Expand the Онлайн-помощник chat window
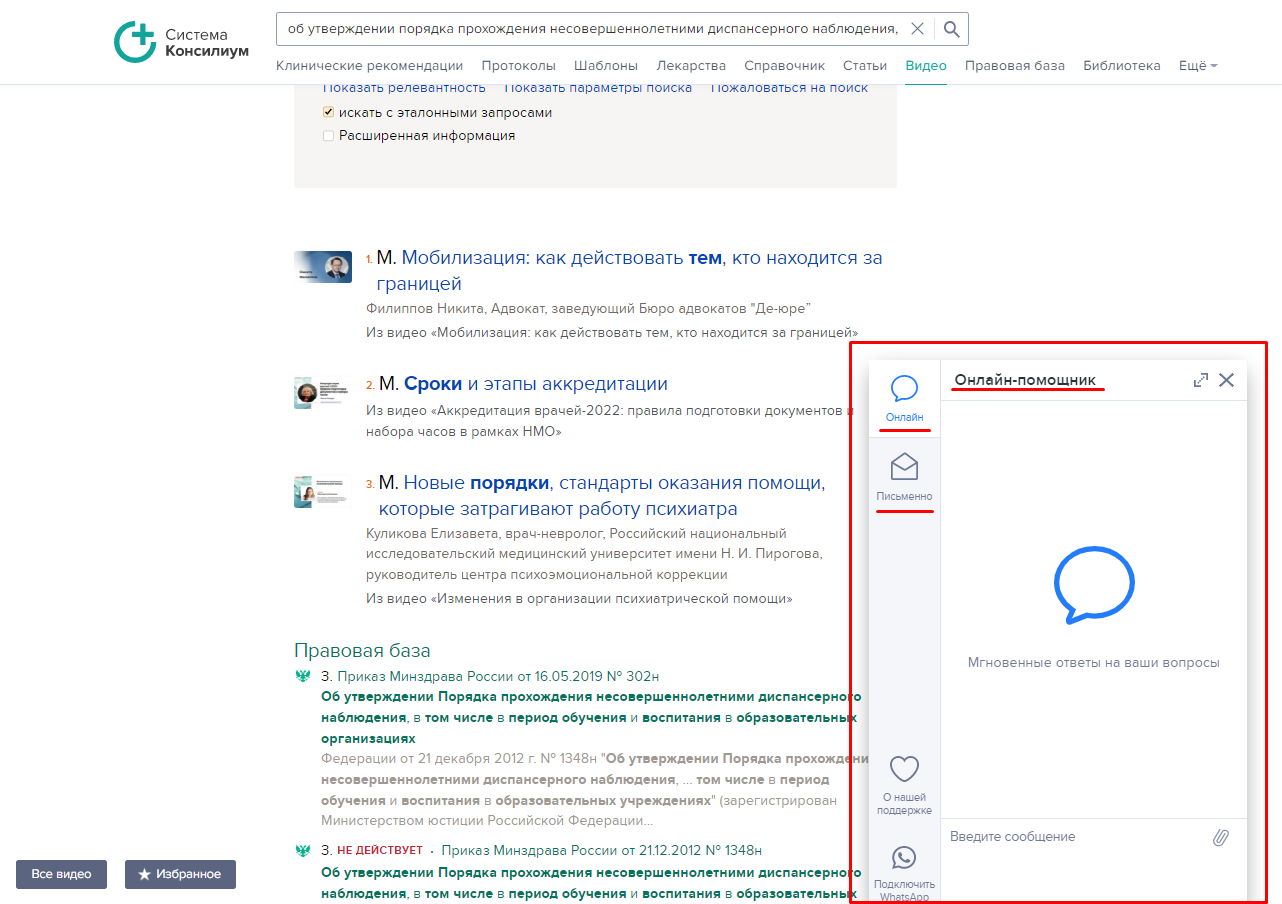Screen dimensions: 1282x904 tap(1200, 380)
